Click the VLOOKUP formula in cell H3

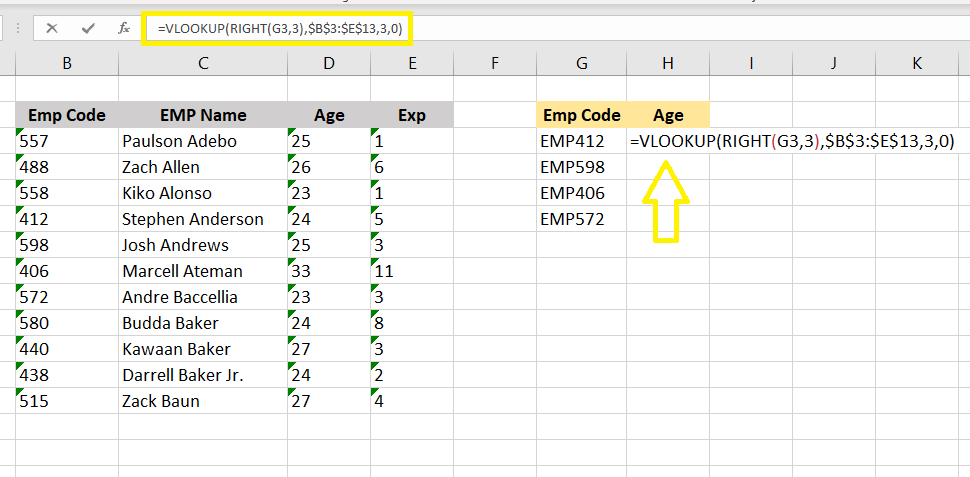(792, 142)
